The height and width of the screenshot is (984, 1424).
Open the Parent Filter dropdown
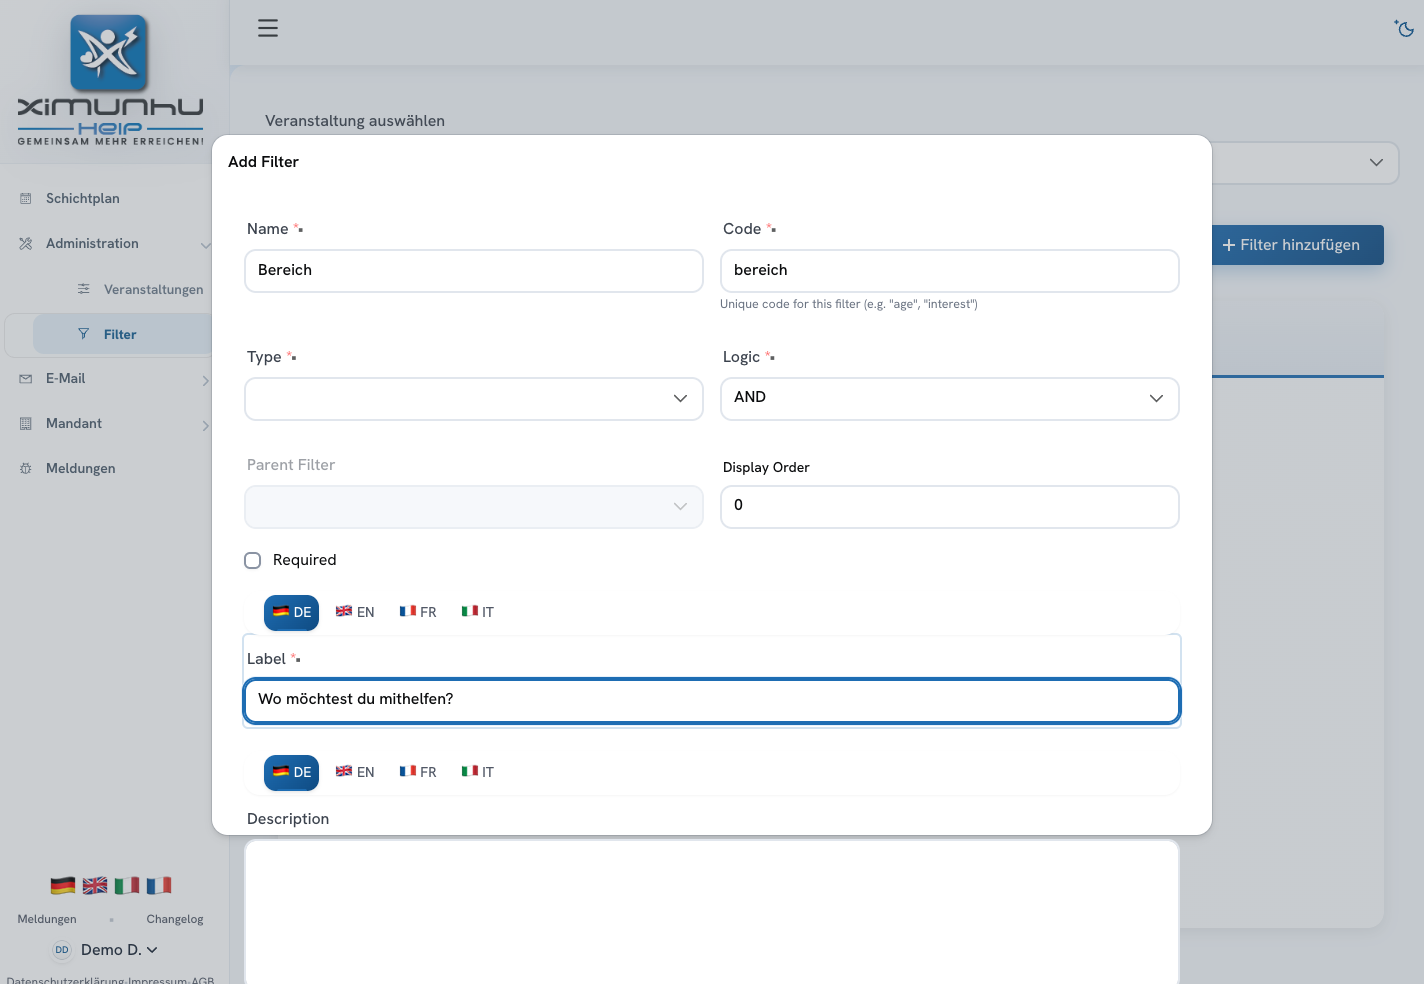[x=474, y=507]
